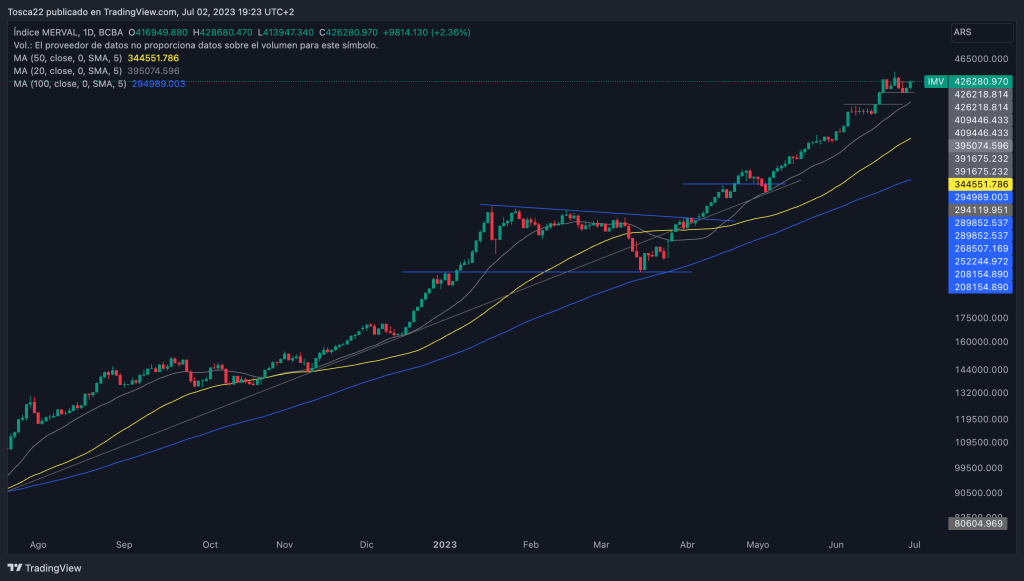Click the green 426280.970 current price label

click(980, 81)
